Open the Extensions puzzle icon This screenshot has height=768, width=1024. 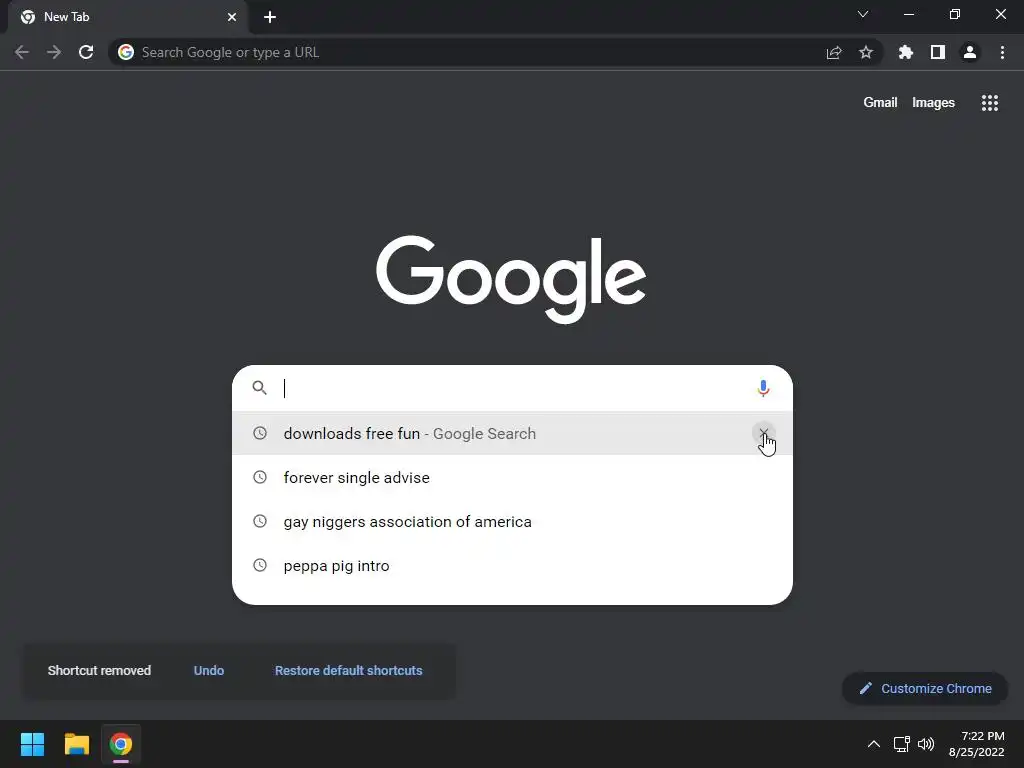(906, 52)
